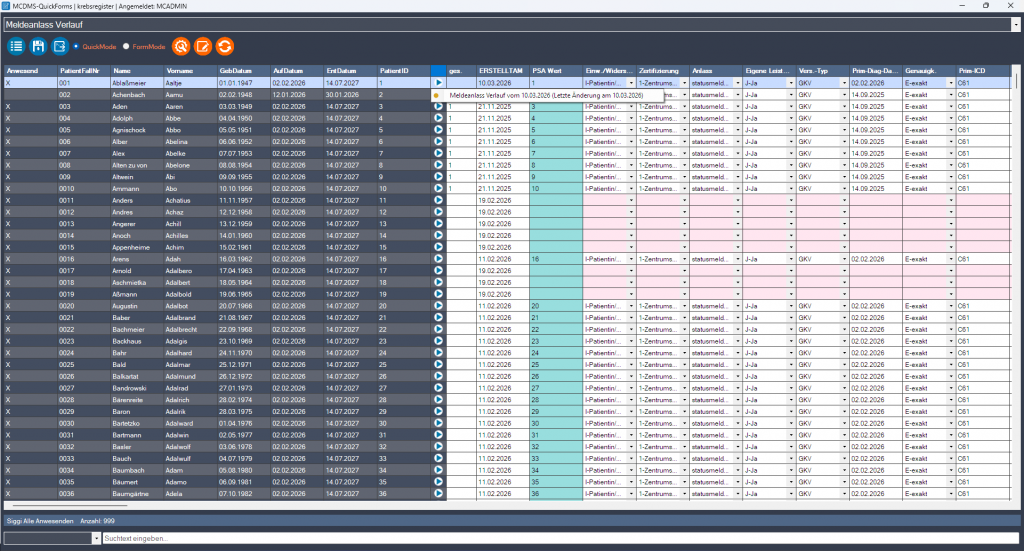Viewport: 1024px width, 551px height.
Task: Select the FormMode radio button
Action: [127, 46]
